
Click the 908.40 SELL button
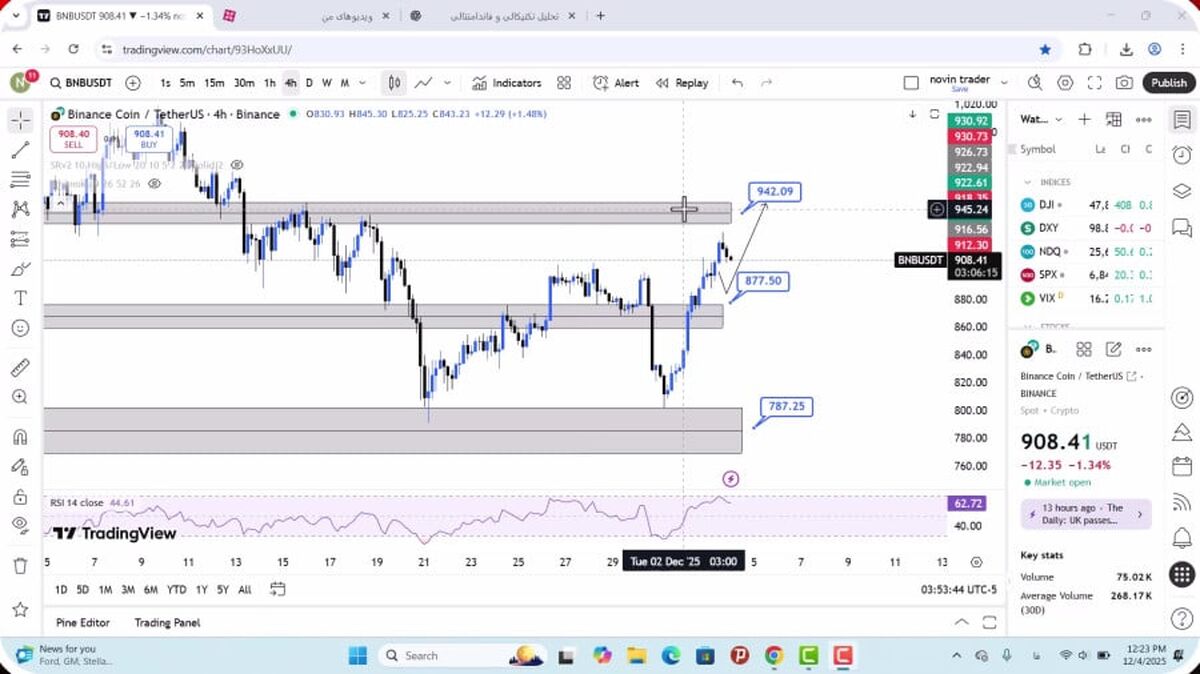[74, 139]
